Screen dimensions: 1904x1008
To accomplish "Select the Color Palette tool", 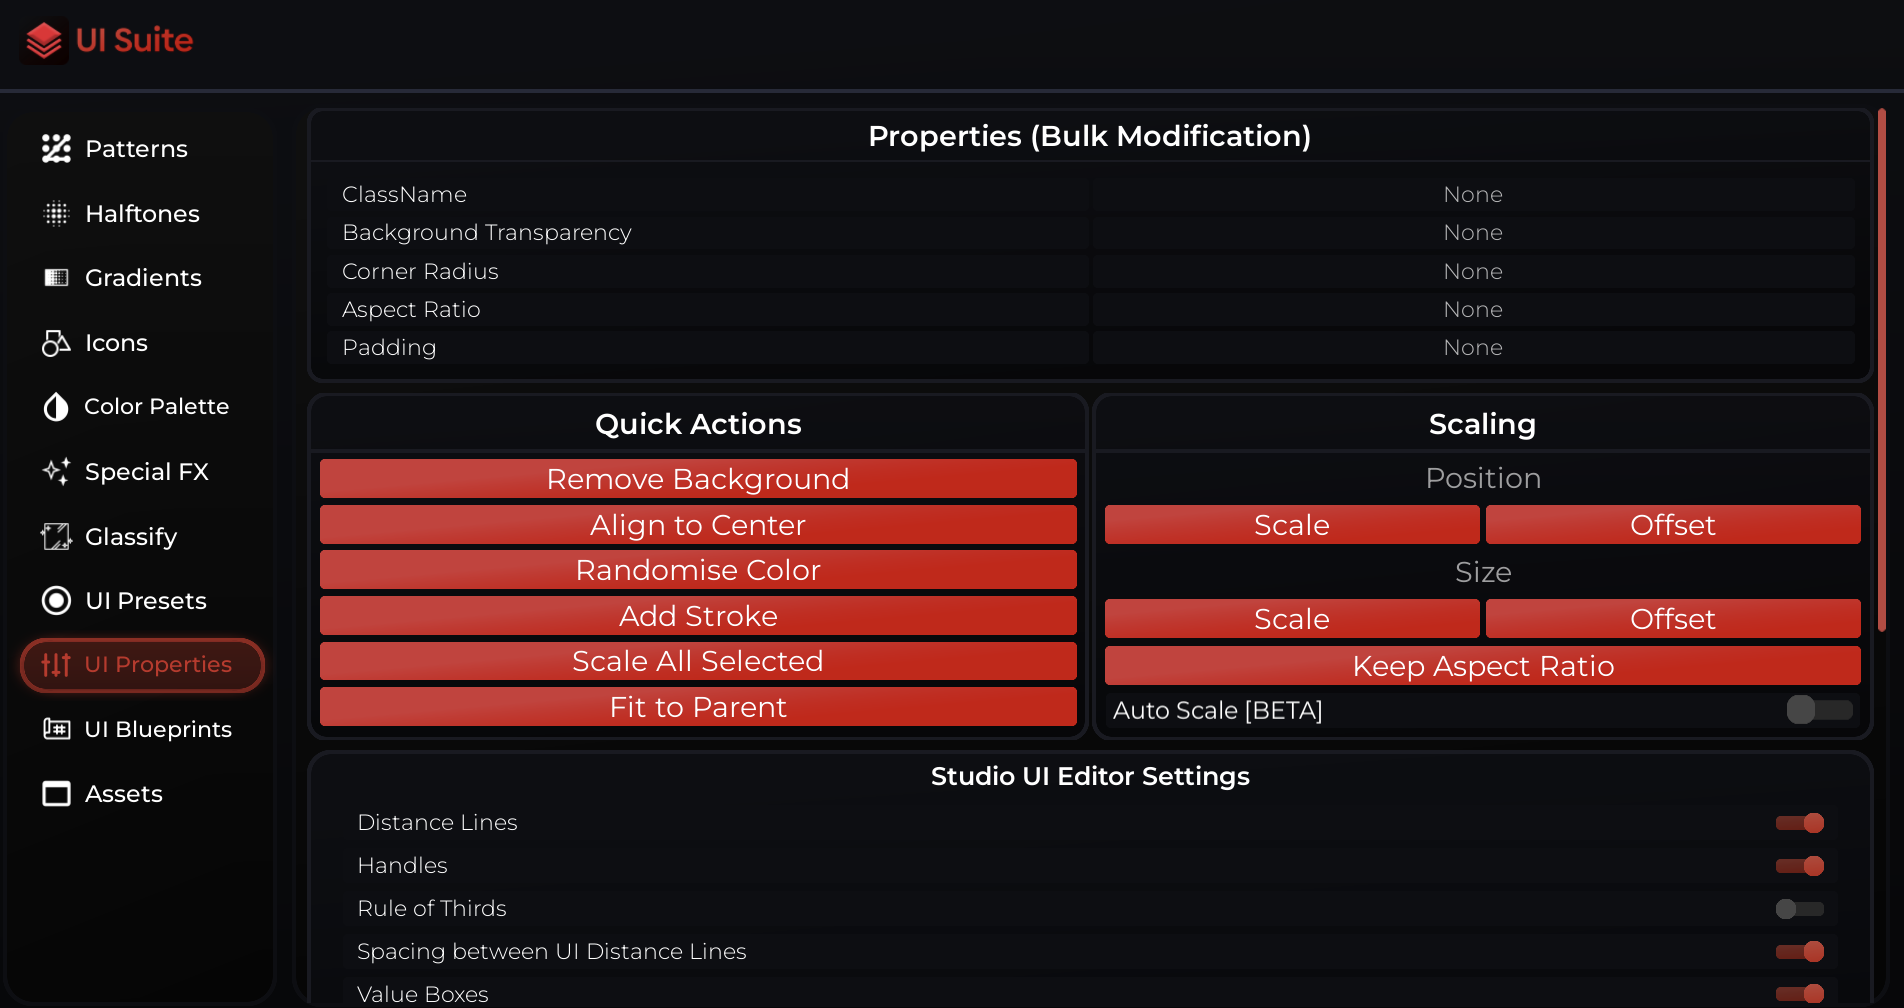I will (156, 406).
